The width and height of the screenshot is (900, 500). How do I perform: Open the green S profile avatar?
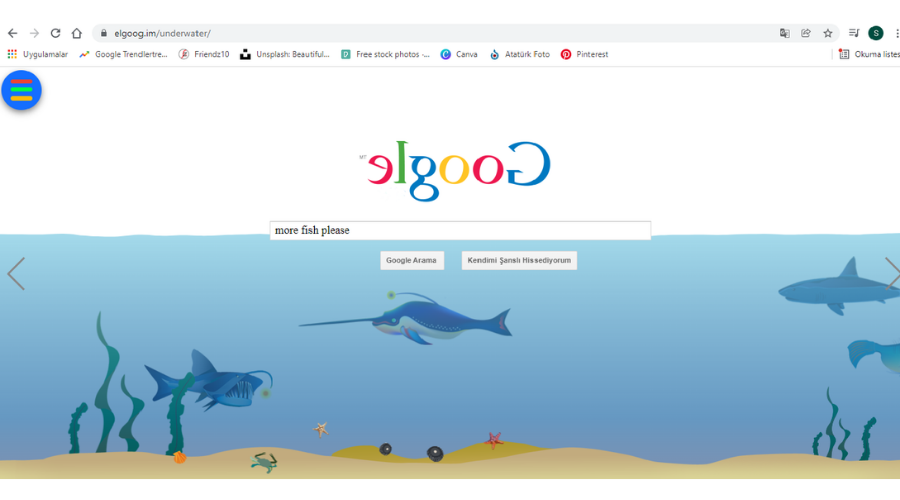click(x=876, y=33)
